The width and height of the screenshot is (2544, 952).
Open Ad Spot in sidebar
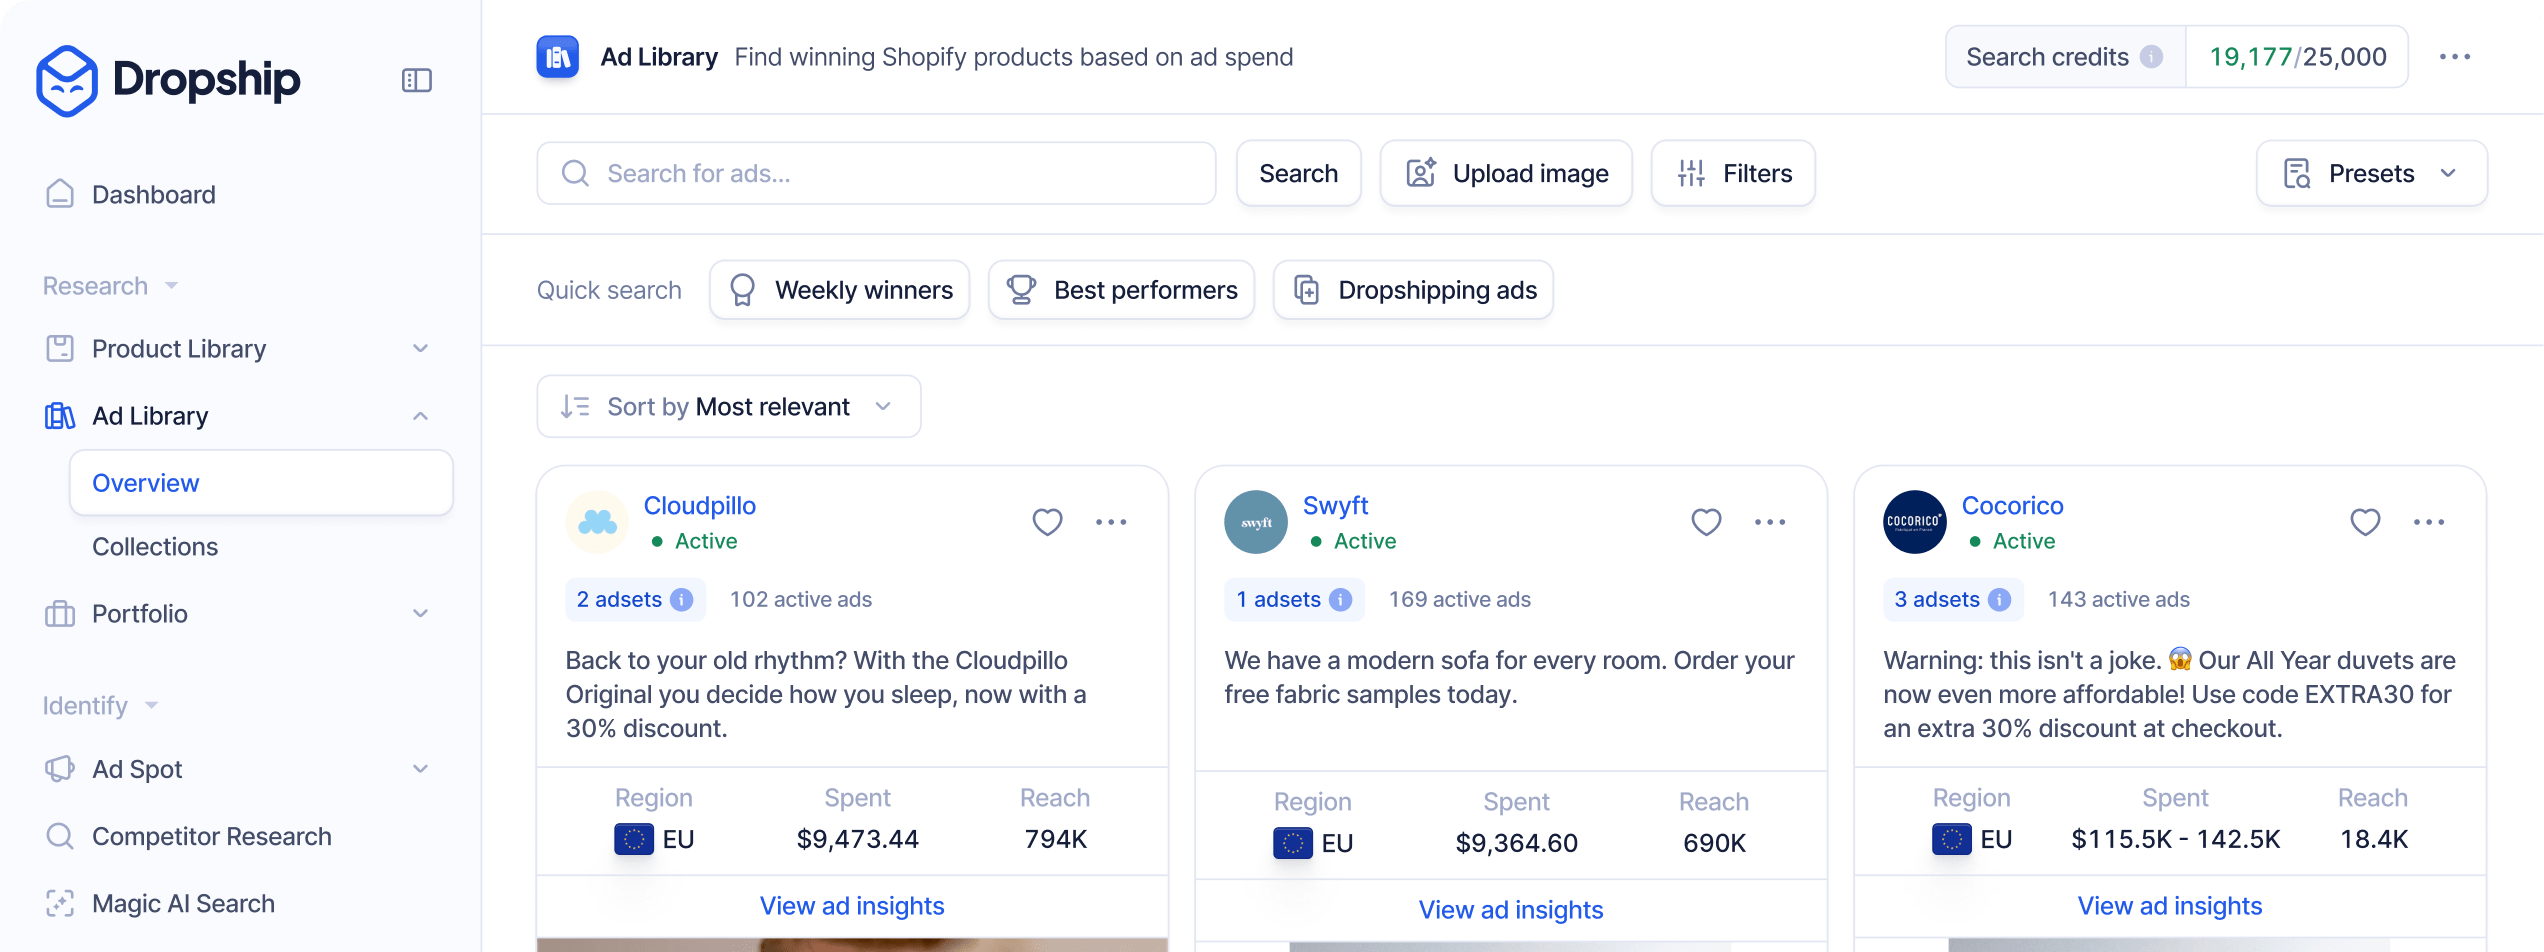pyautogui.click(x=137, y=769)
